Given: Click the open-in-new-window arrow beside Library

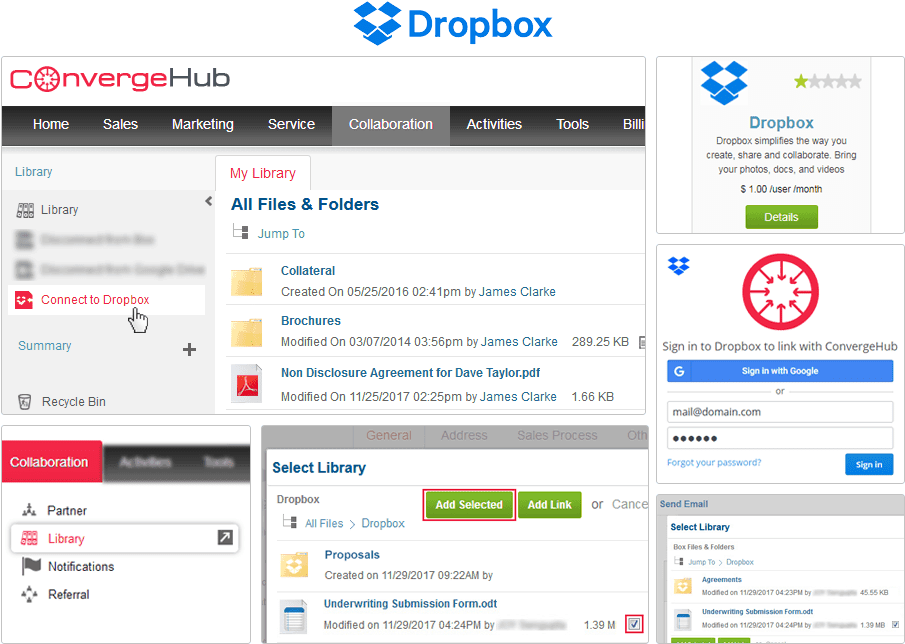Looking at the screenshot, I should pyautogui.click(x=225, y=537).
